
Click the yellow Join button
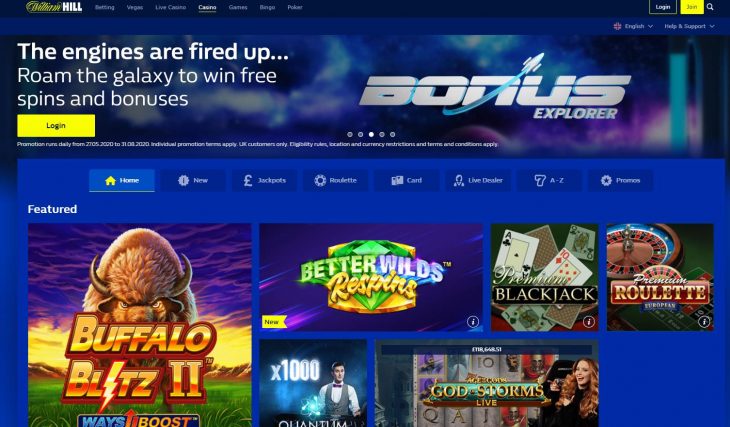(692, 7)
